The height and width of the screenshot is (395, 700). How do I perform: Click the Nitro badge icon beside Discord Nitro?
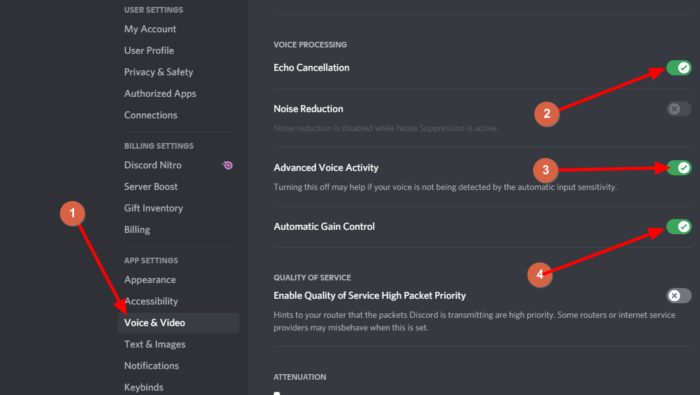(x=227, y=165)
